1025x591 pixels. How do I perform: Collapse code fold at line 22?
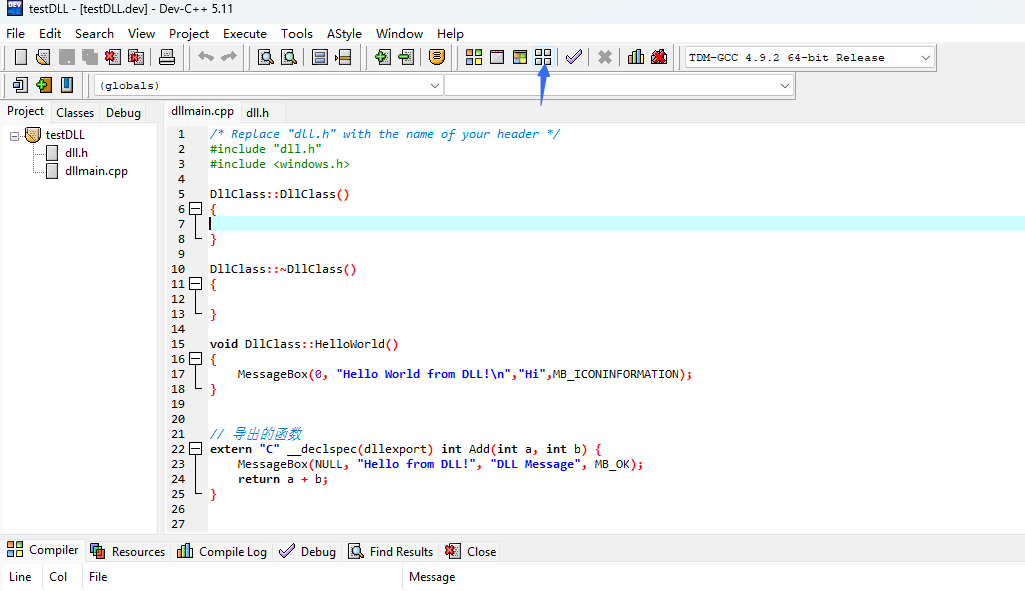[x=195, y=448]
